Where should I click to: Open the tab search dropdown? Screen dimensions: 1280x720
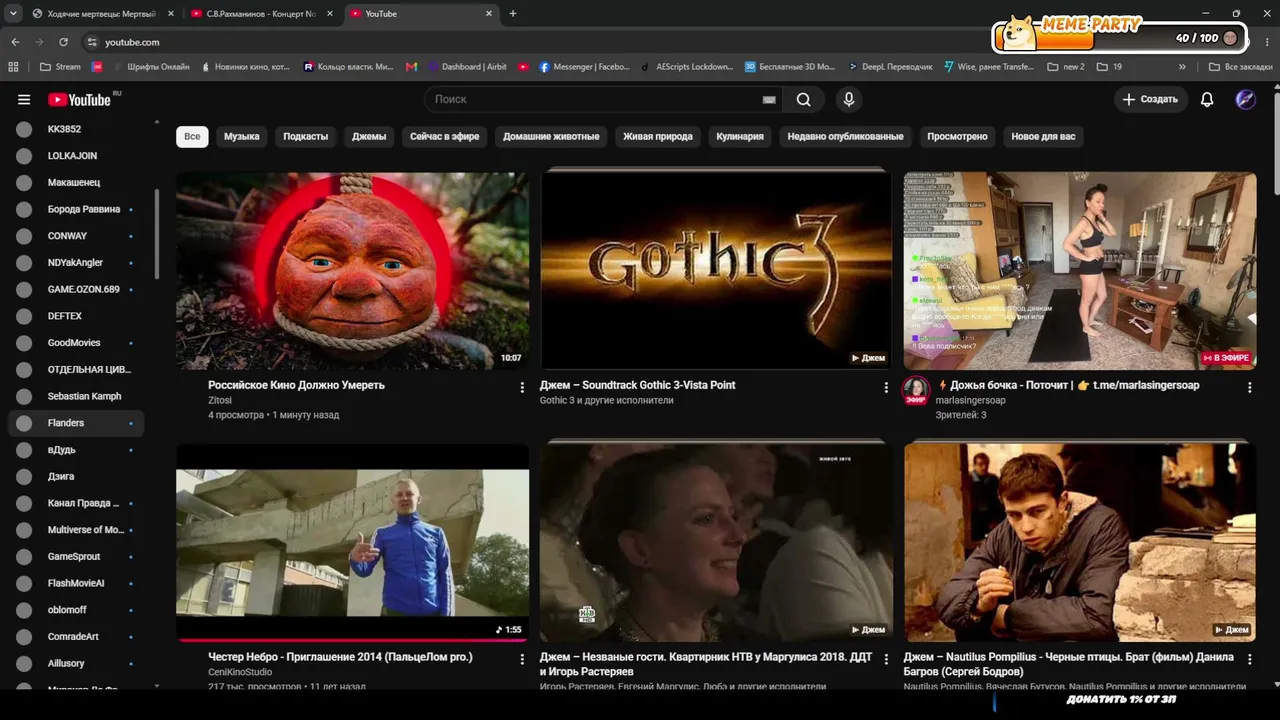click(13, 14)
